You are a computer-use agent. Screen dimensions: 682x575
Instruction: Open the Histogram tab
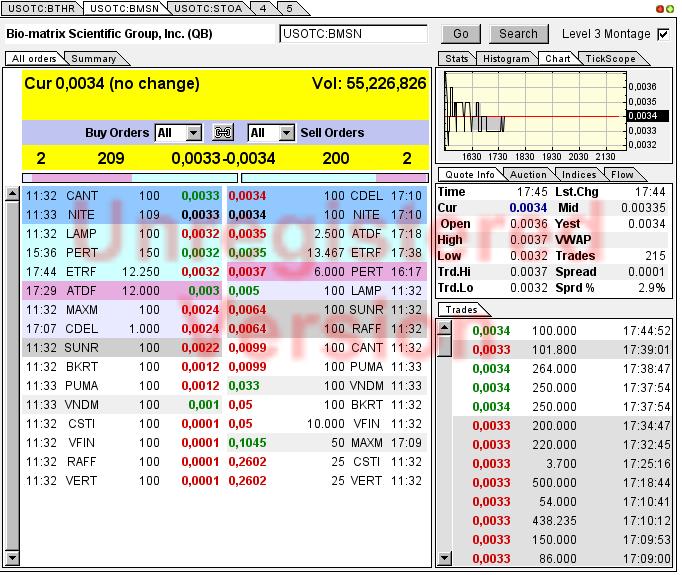coord(506,58)
